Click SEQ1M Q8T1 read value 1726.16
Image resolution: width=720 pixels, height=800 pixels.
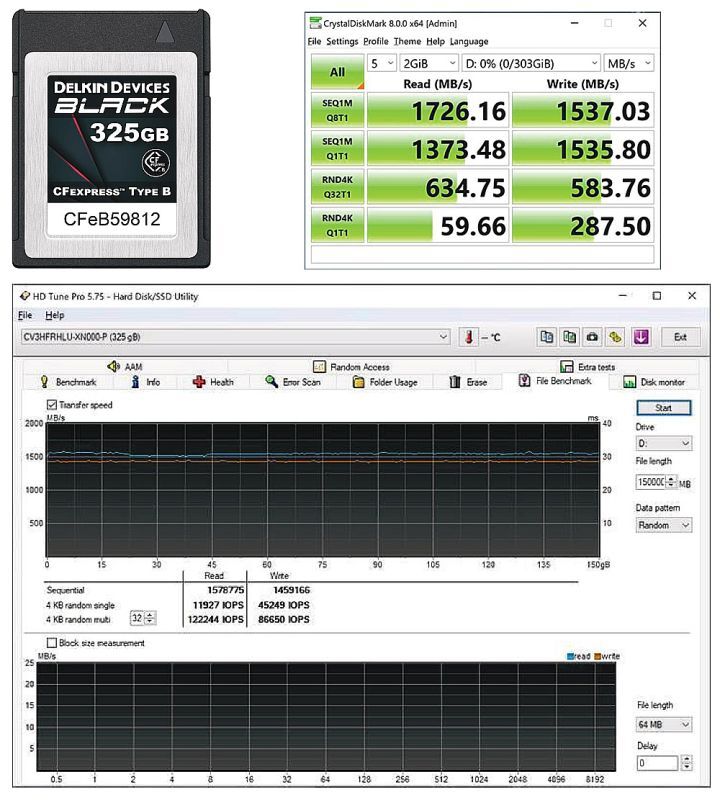click(x=458, y=111)
